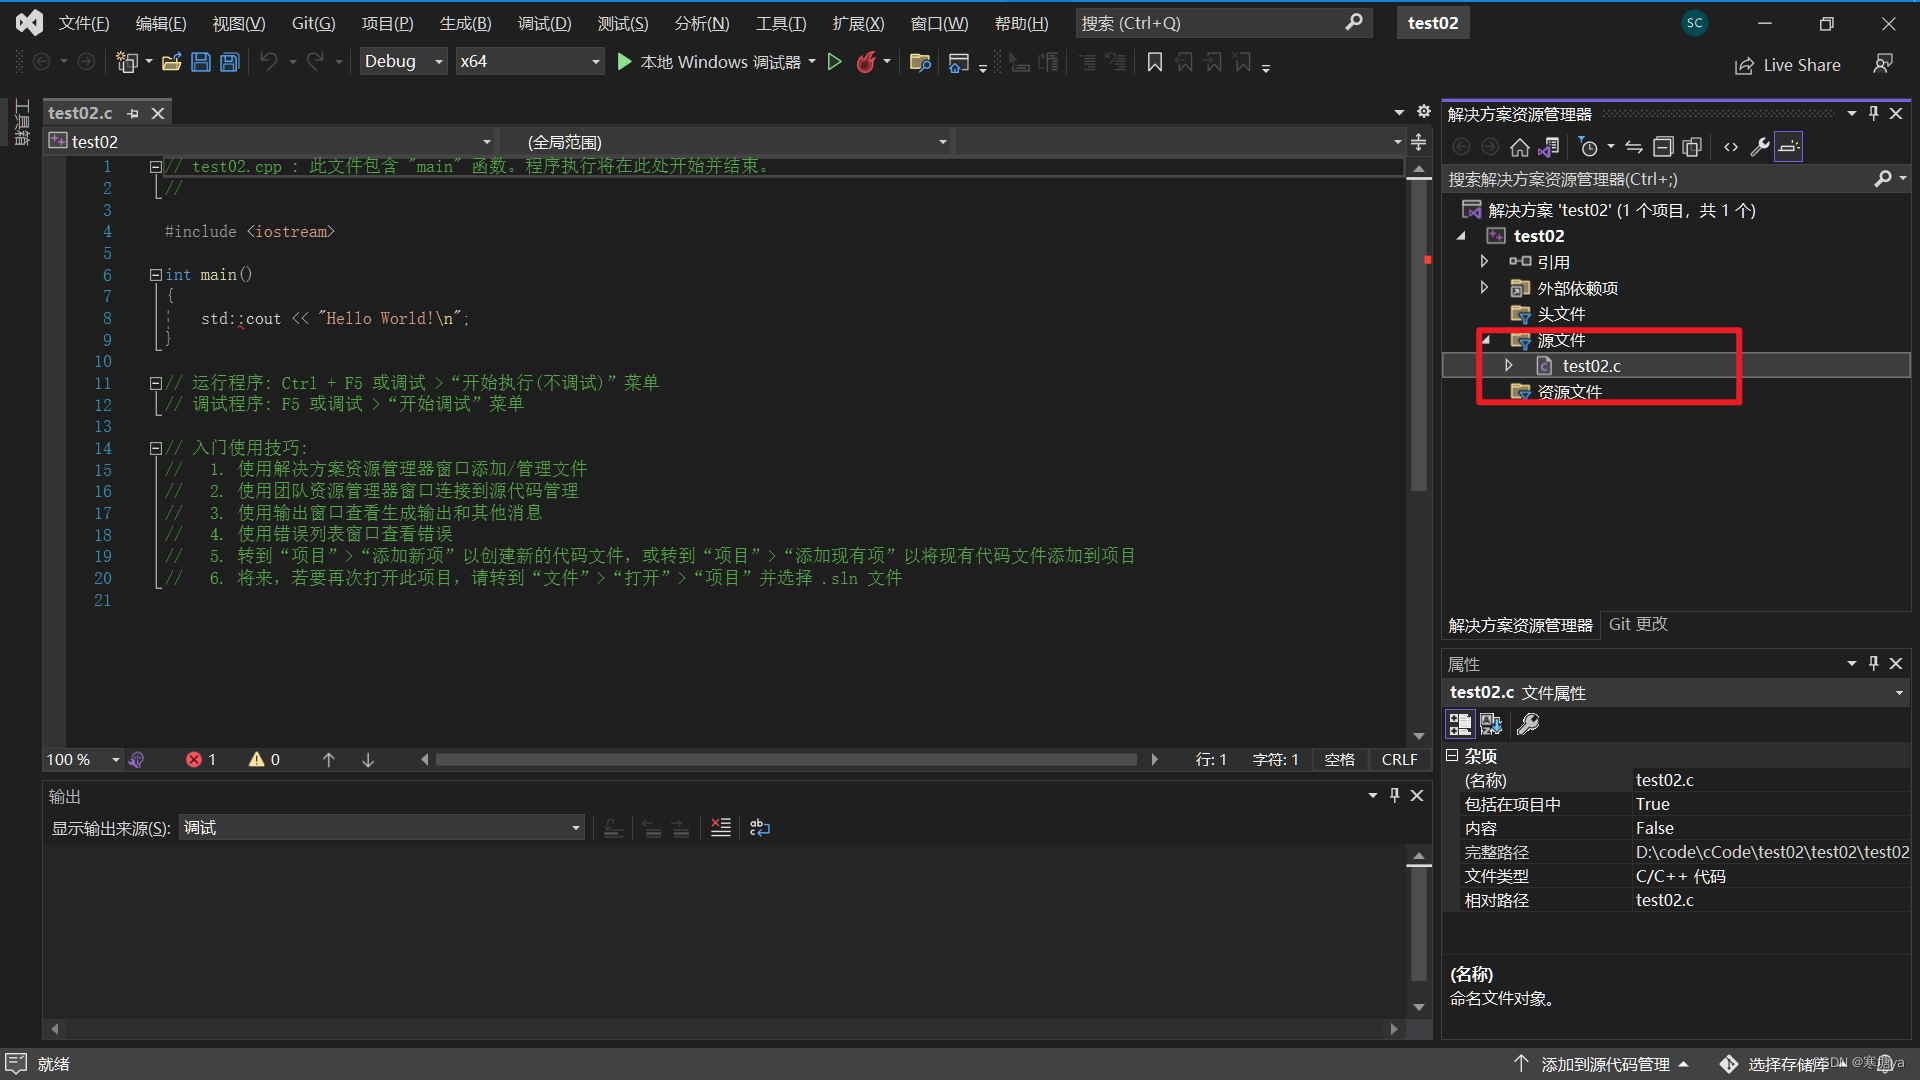The width and height of the screenshot is (1920, 1080).
Task: Toggle Categorized view in Properties panel
Action: click(1460, 724)
